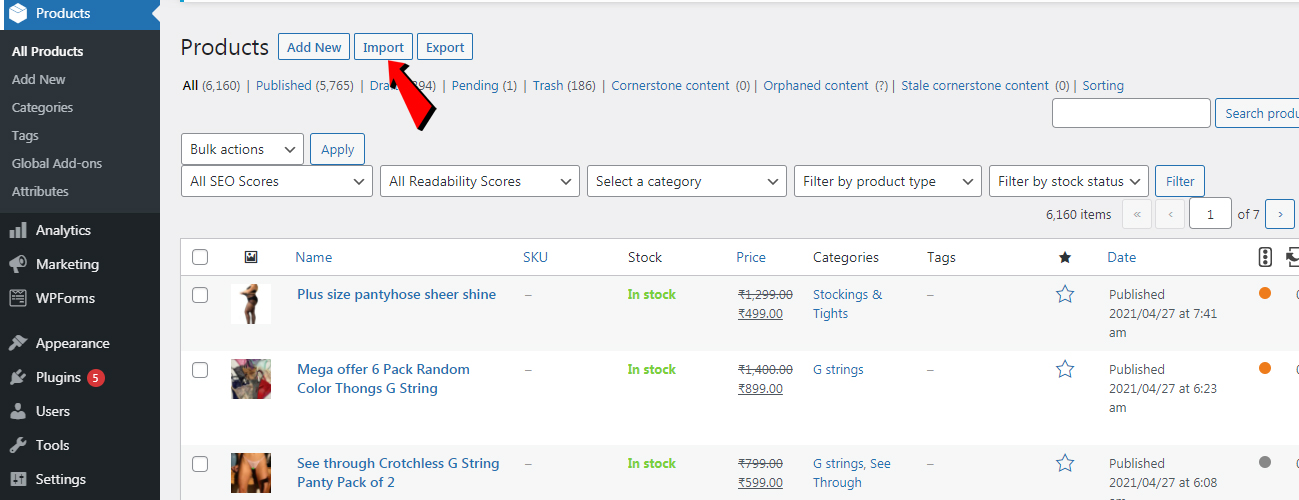Show Stale cornerstone content filter link
1299x500 pixels.
click(x=975, y=85)
